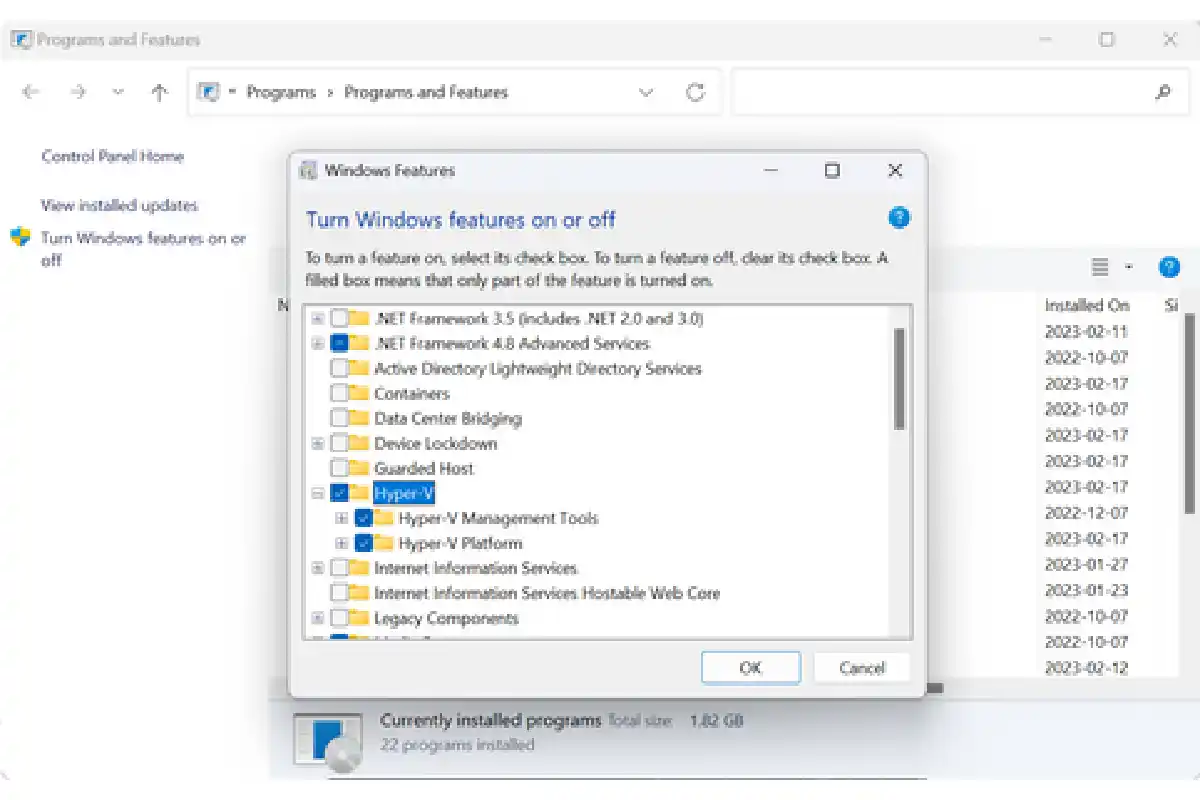Uncheck the Hyper-V Platform checkbox
This screenshot has height=800, width=1200.
click(364, 543)
